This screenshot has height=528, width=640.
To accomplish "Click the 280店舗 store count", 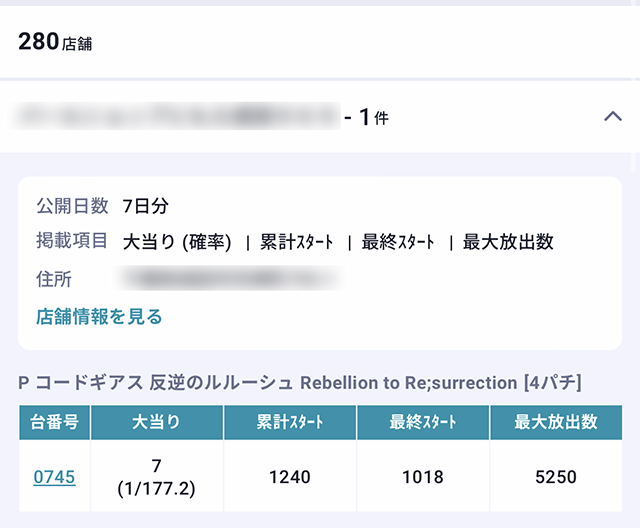I will 55,42.
